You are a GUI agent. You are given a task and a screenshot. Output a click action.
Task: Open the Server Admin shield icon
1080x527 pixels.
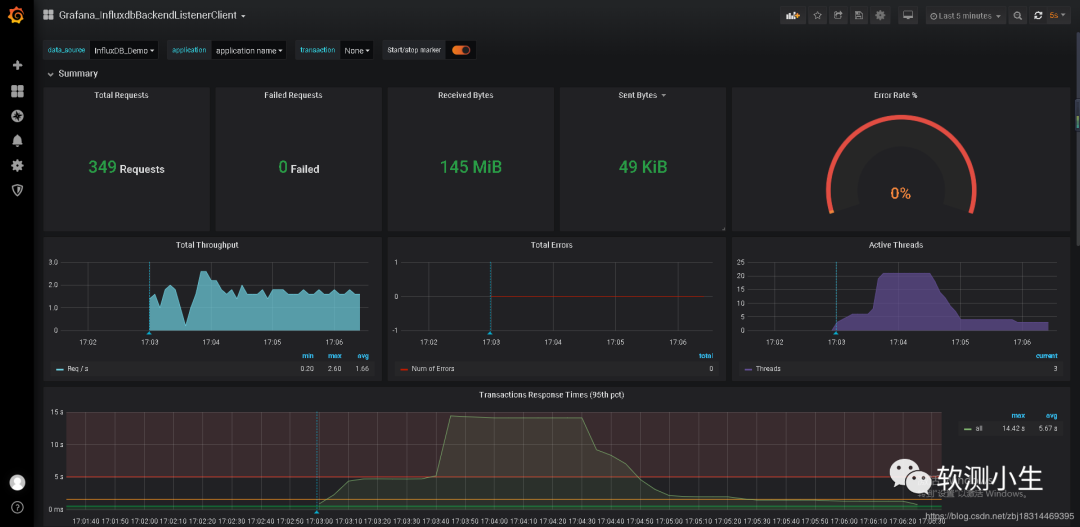pyautogui.click(x=17, y=190)
